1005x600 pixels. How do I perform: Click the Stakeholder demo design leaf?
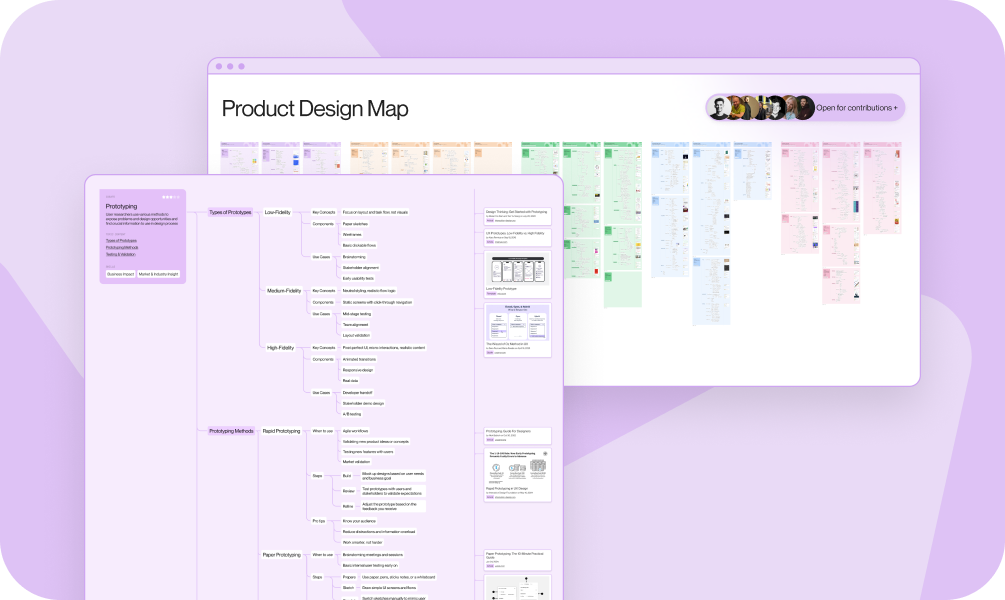tap(363, 403)
